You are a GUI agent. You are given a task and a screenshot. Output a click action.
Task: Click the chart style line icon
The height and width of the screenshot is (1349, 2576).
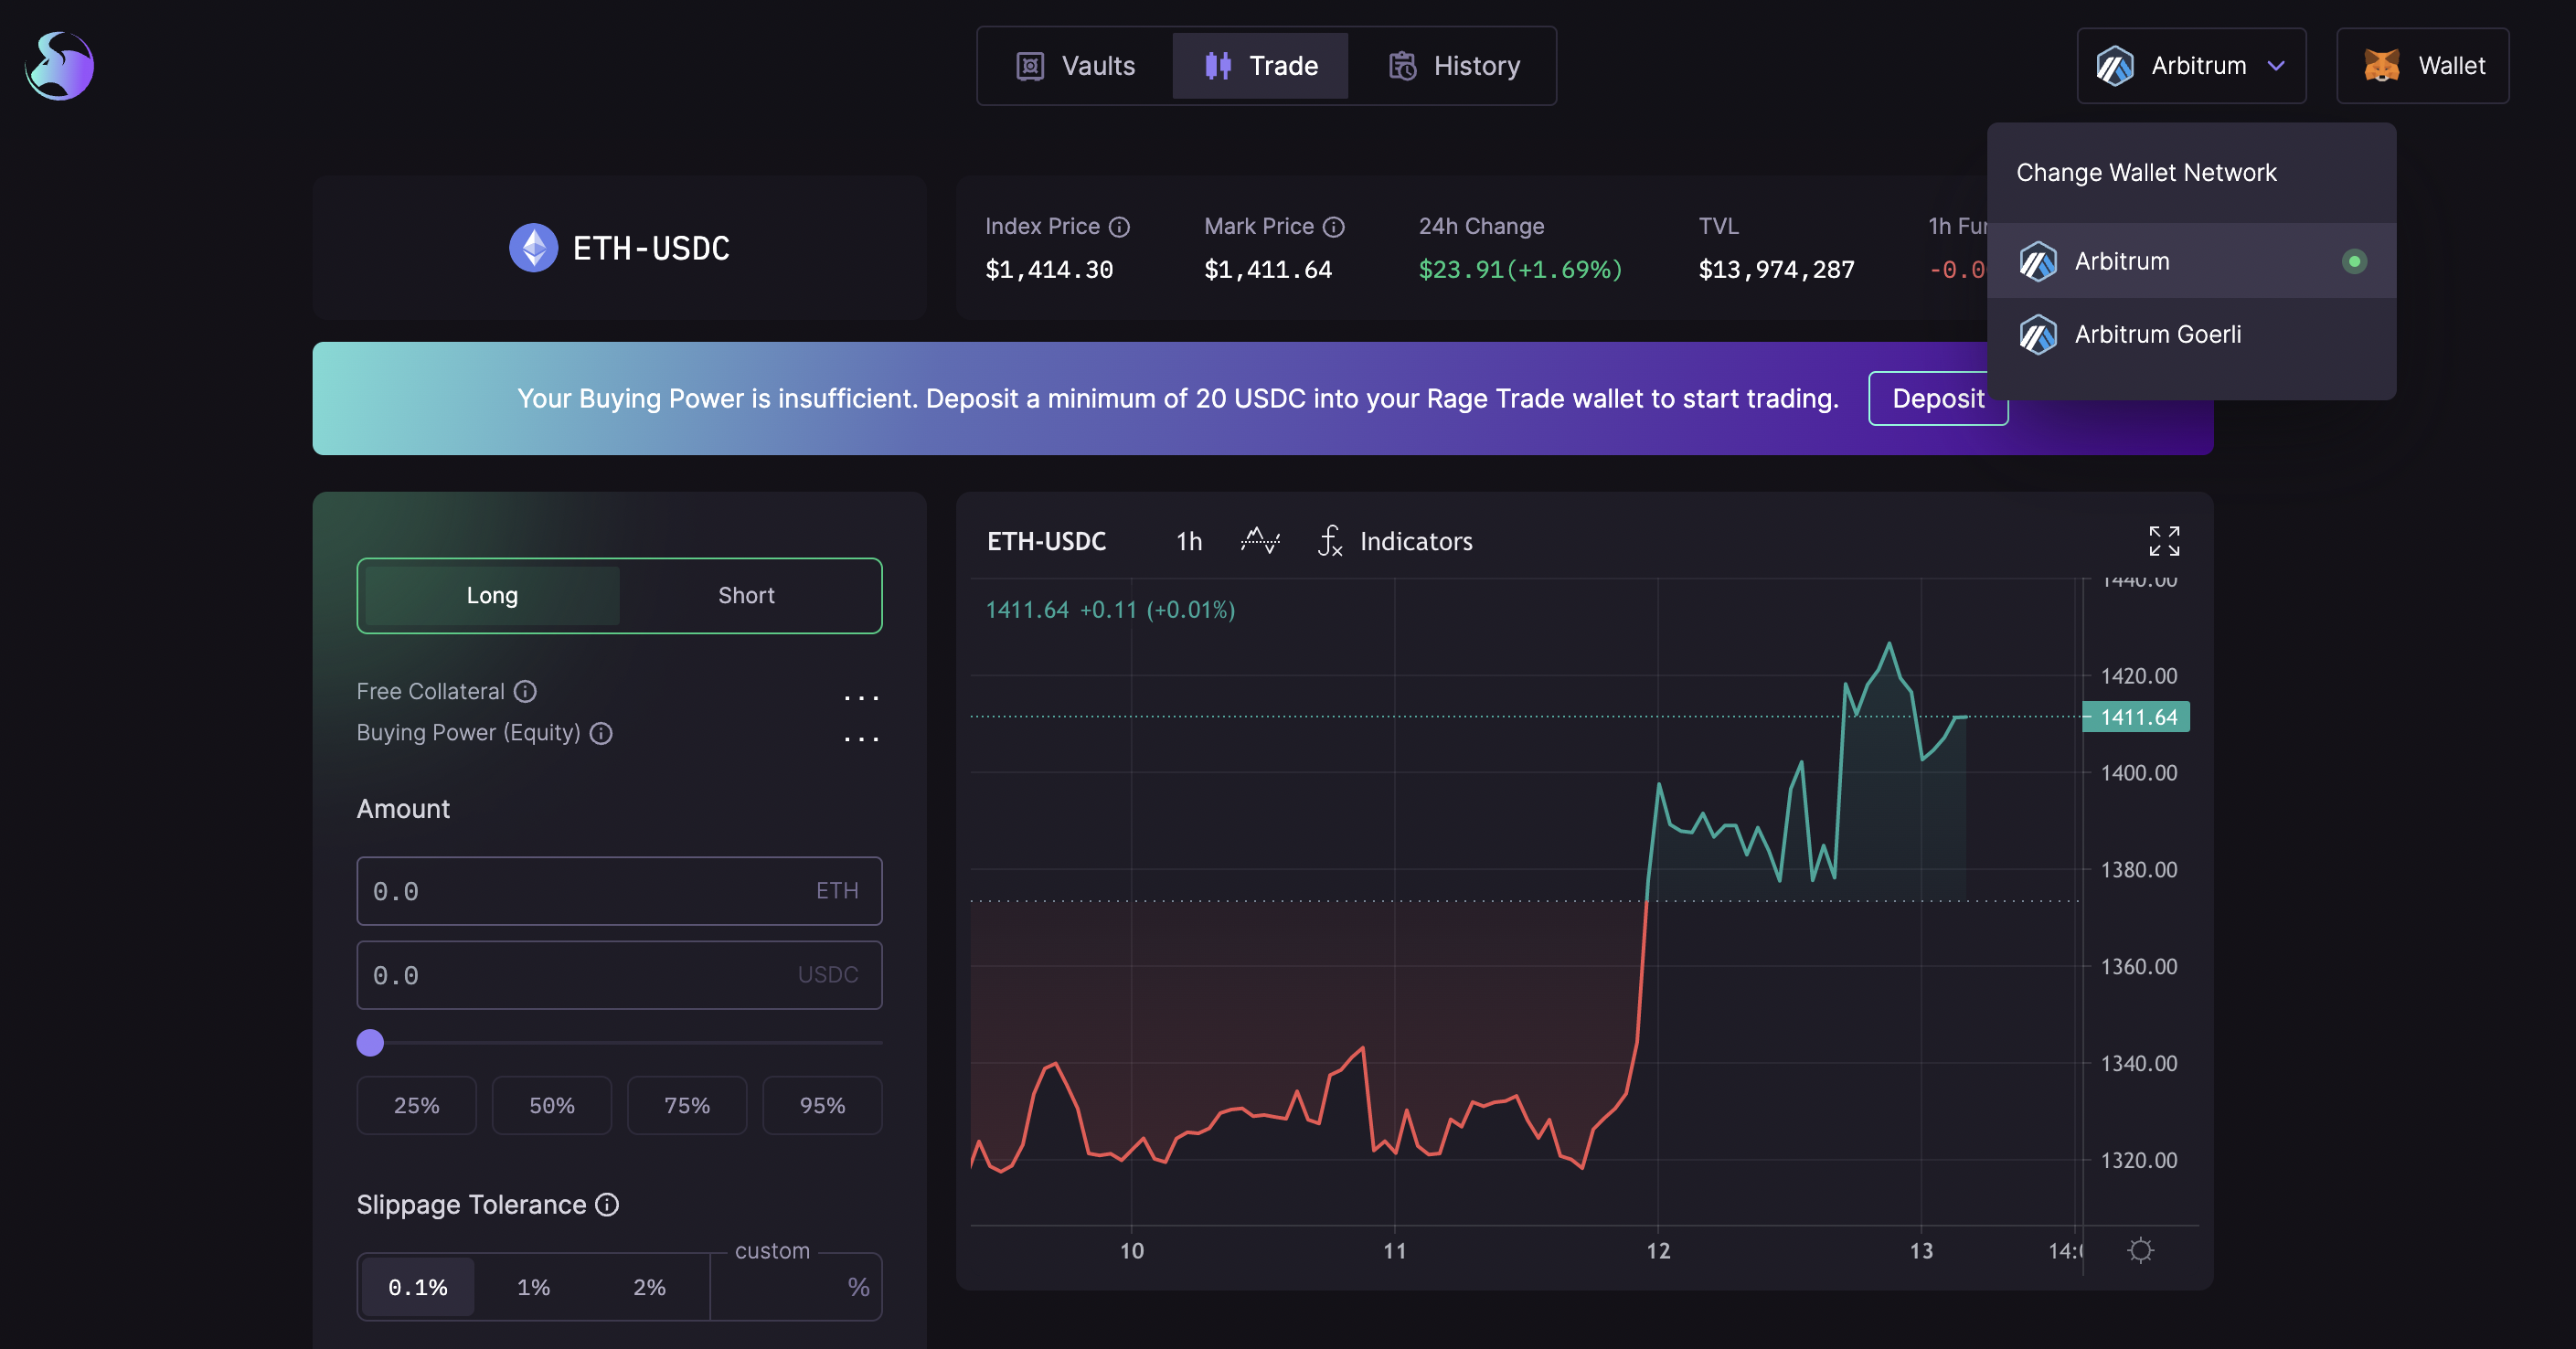(x=1260, y=541)
